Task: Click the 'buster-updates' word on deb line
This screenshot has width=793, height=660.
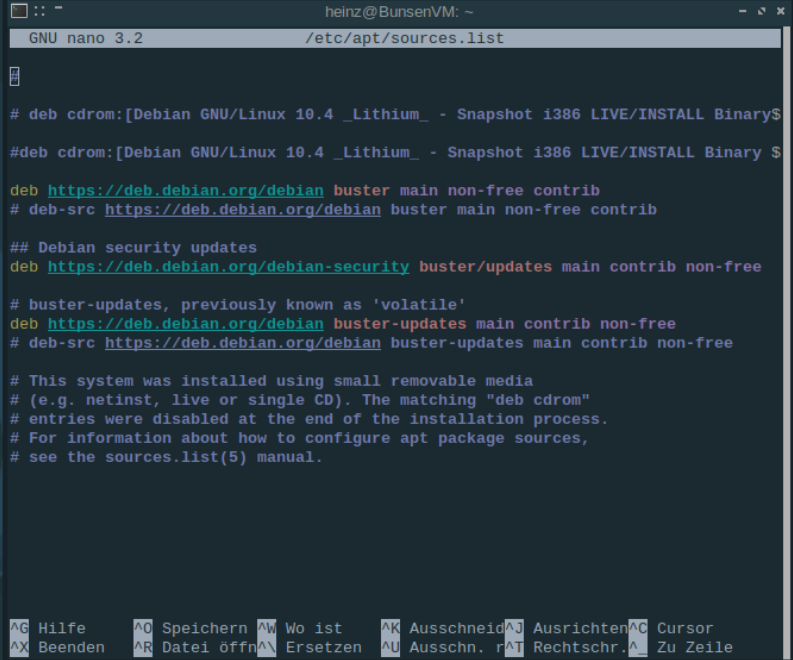Action: coord(400,324)
